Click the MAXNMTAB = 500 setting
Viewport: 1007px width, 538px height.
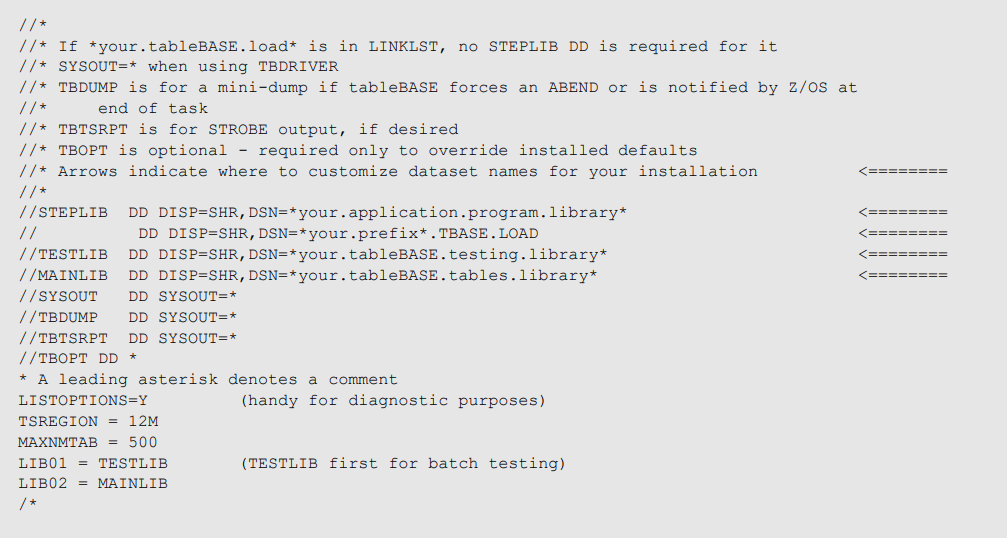pyautogui.click(x=88, y=442)
